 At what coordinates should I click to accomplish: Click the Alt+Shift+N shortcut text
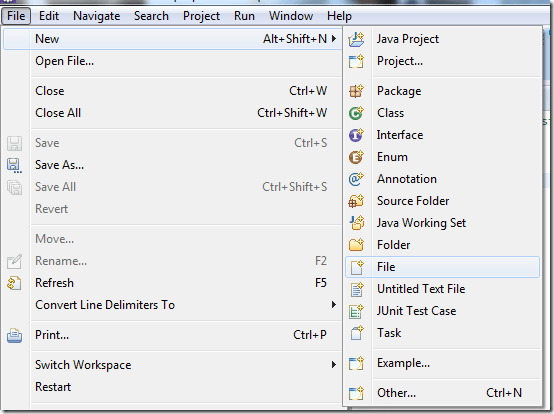(x=295, y=39)
